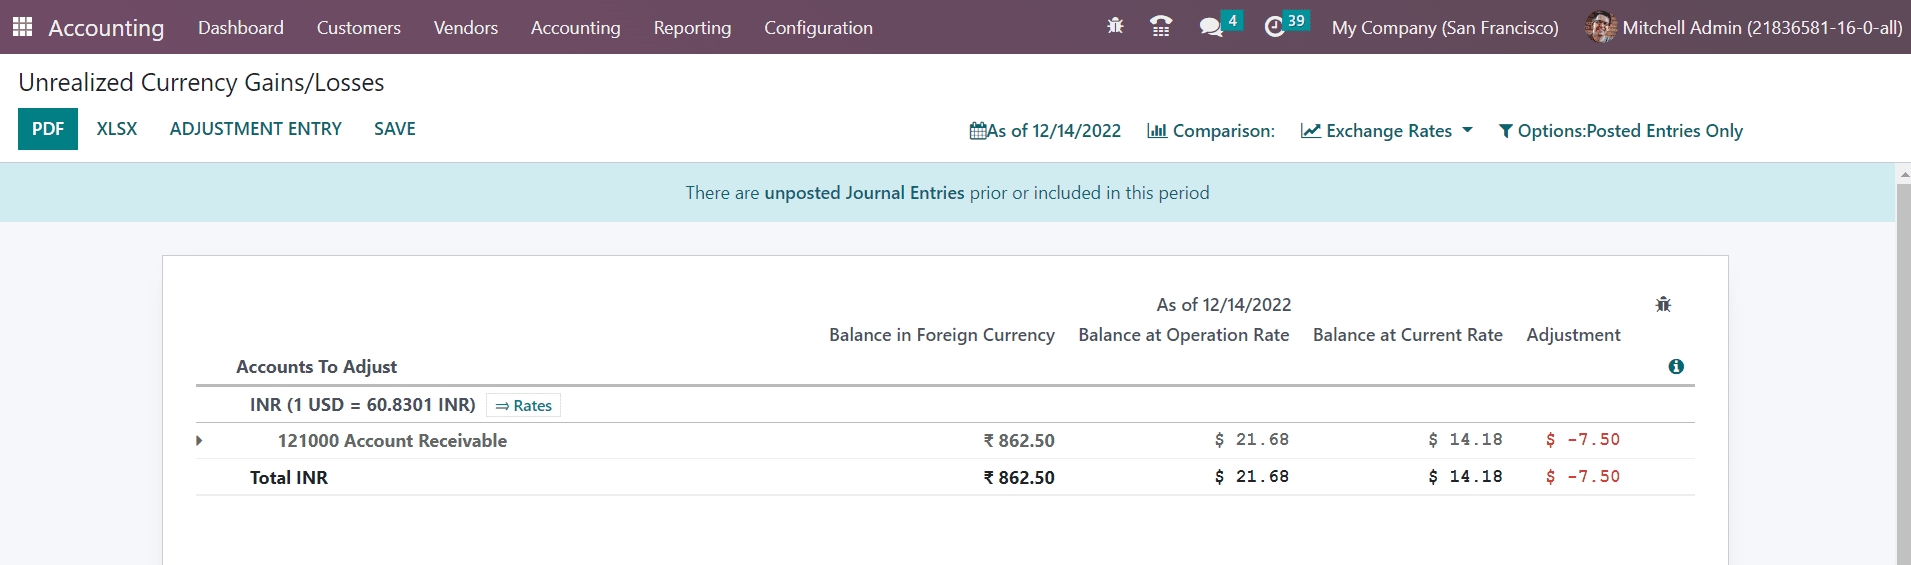Open the Exchange Rates dropdown
The width and height of the screenshot is (1911, 565).
[1386, 131]
